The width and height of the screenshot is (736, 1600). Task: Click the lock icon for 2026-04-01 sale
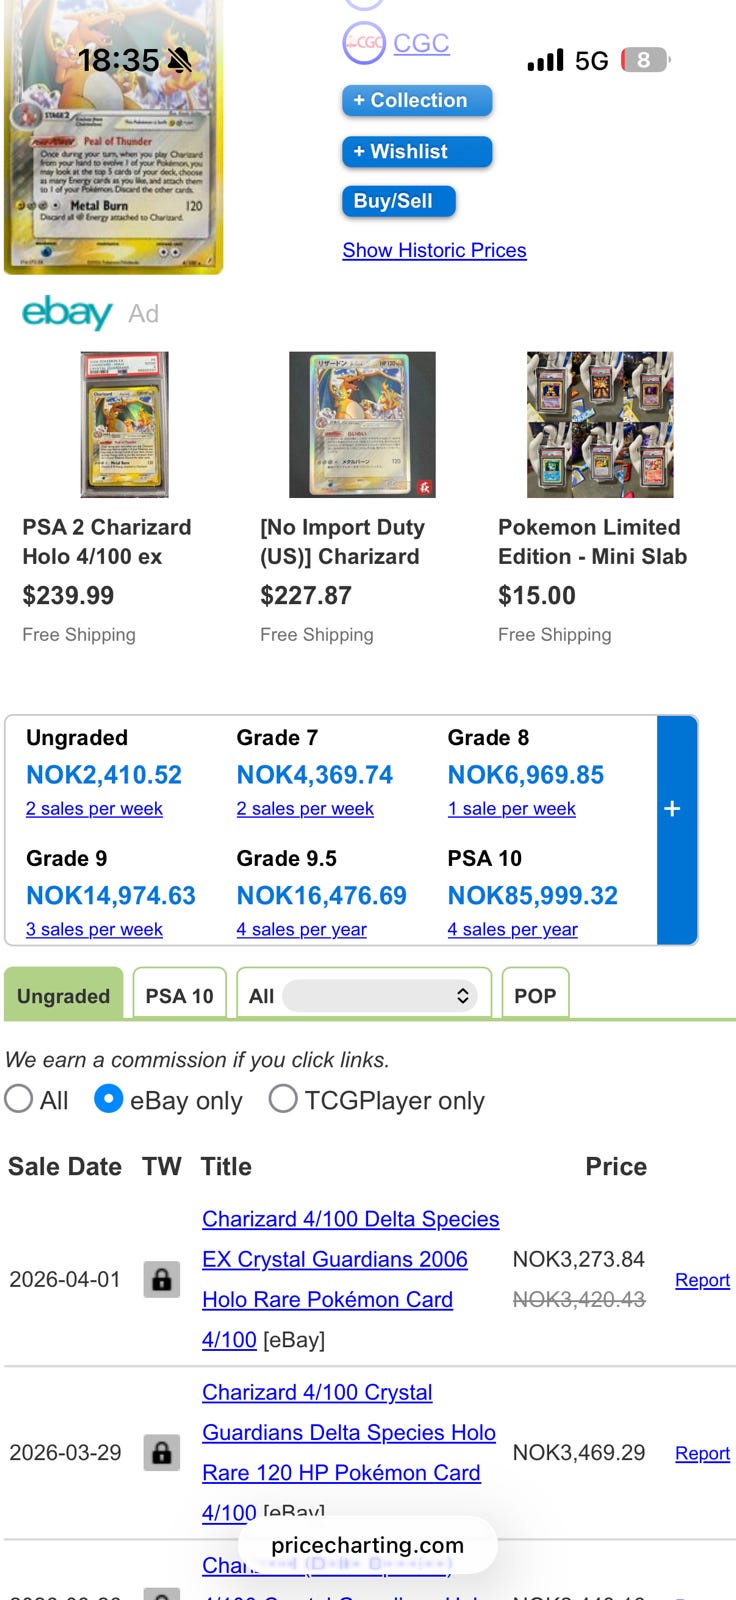(x=161, y=1279)
